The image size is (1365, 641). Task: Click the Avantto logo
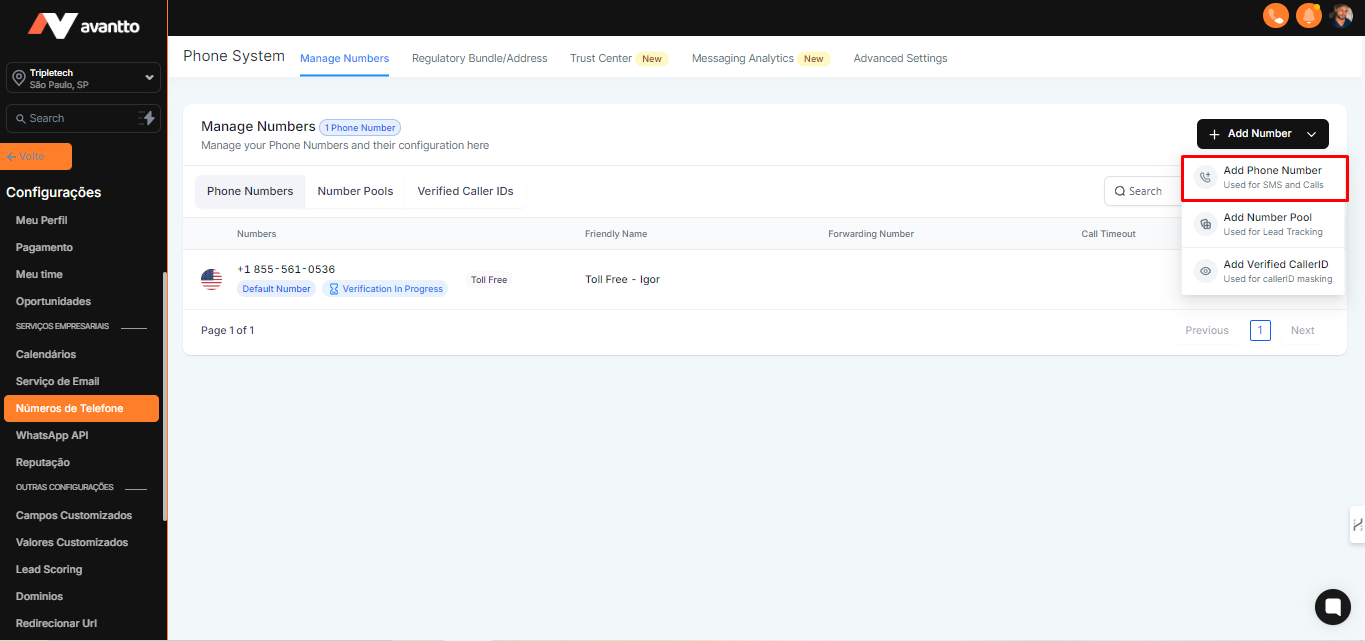click(84, 26)
